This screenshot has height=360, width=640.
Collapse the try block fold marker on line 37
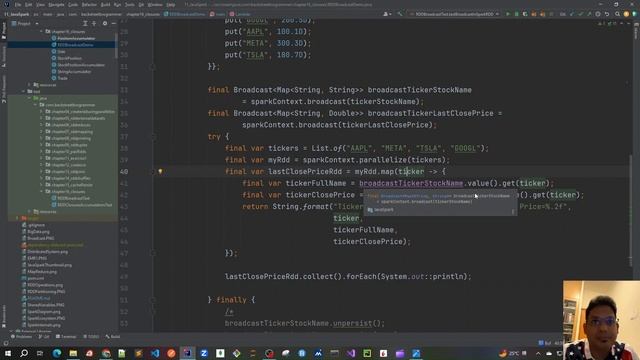tap(153, 137)
